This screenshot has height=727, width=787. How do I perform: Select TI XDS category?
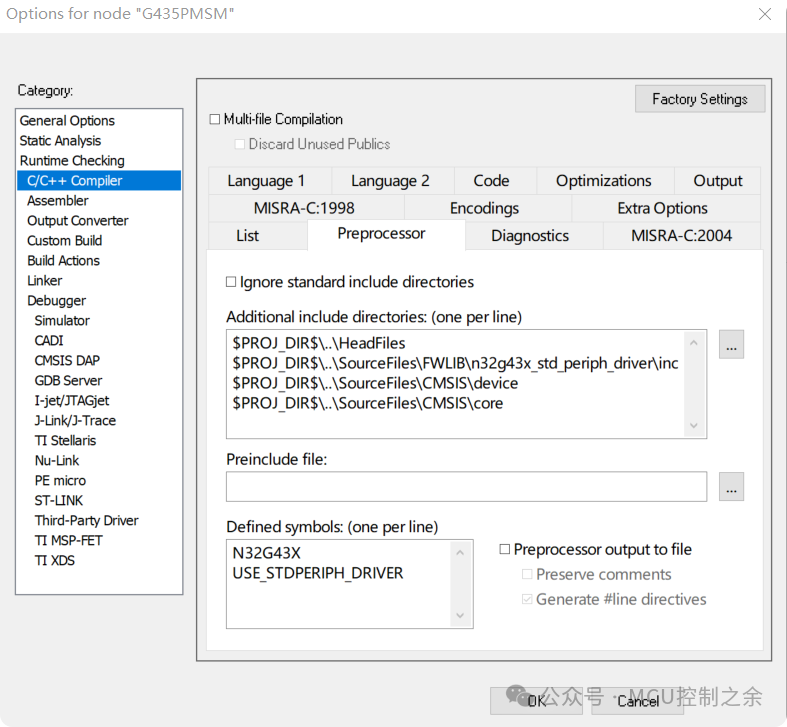[x=99, y=560]
